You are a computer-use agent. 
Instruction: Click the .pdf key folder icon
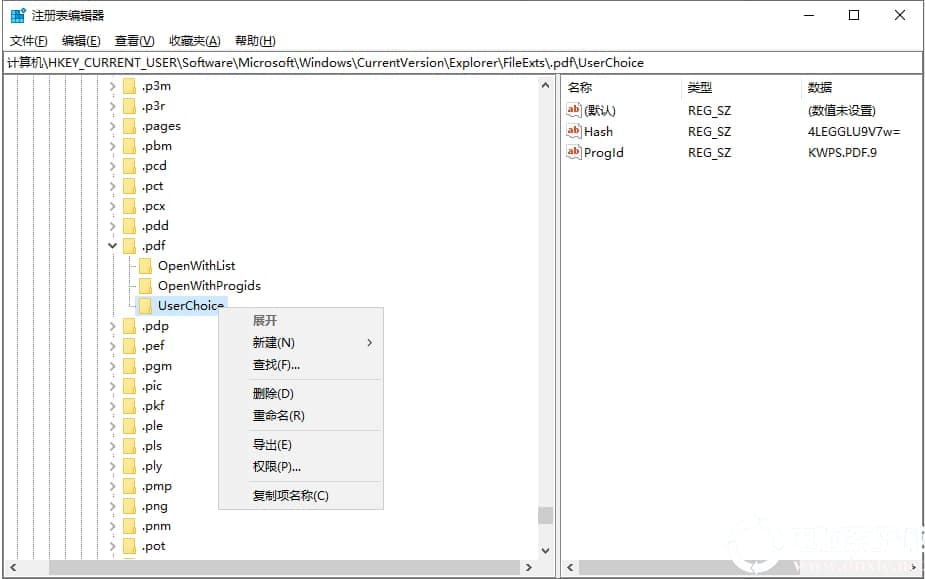coord(131,245)
